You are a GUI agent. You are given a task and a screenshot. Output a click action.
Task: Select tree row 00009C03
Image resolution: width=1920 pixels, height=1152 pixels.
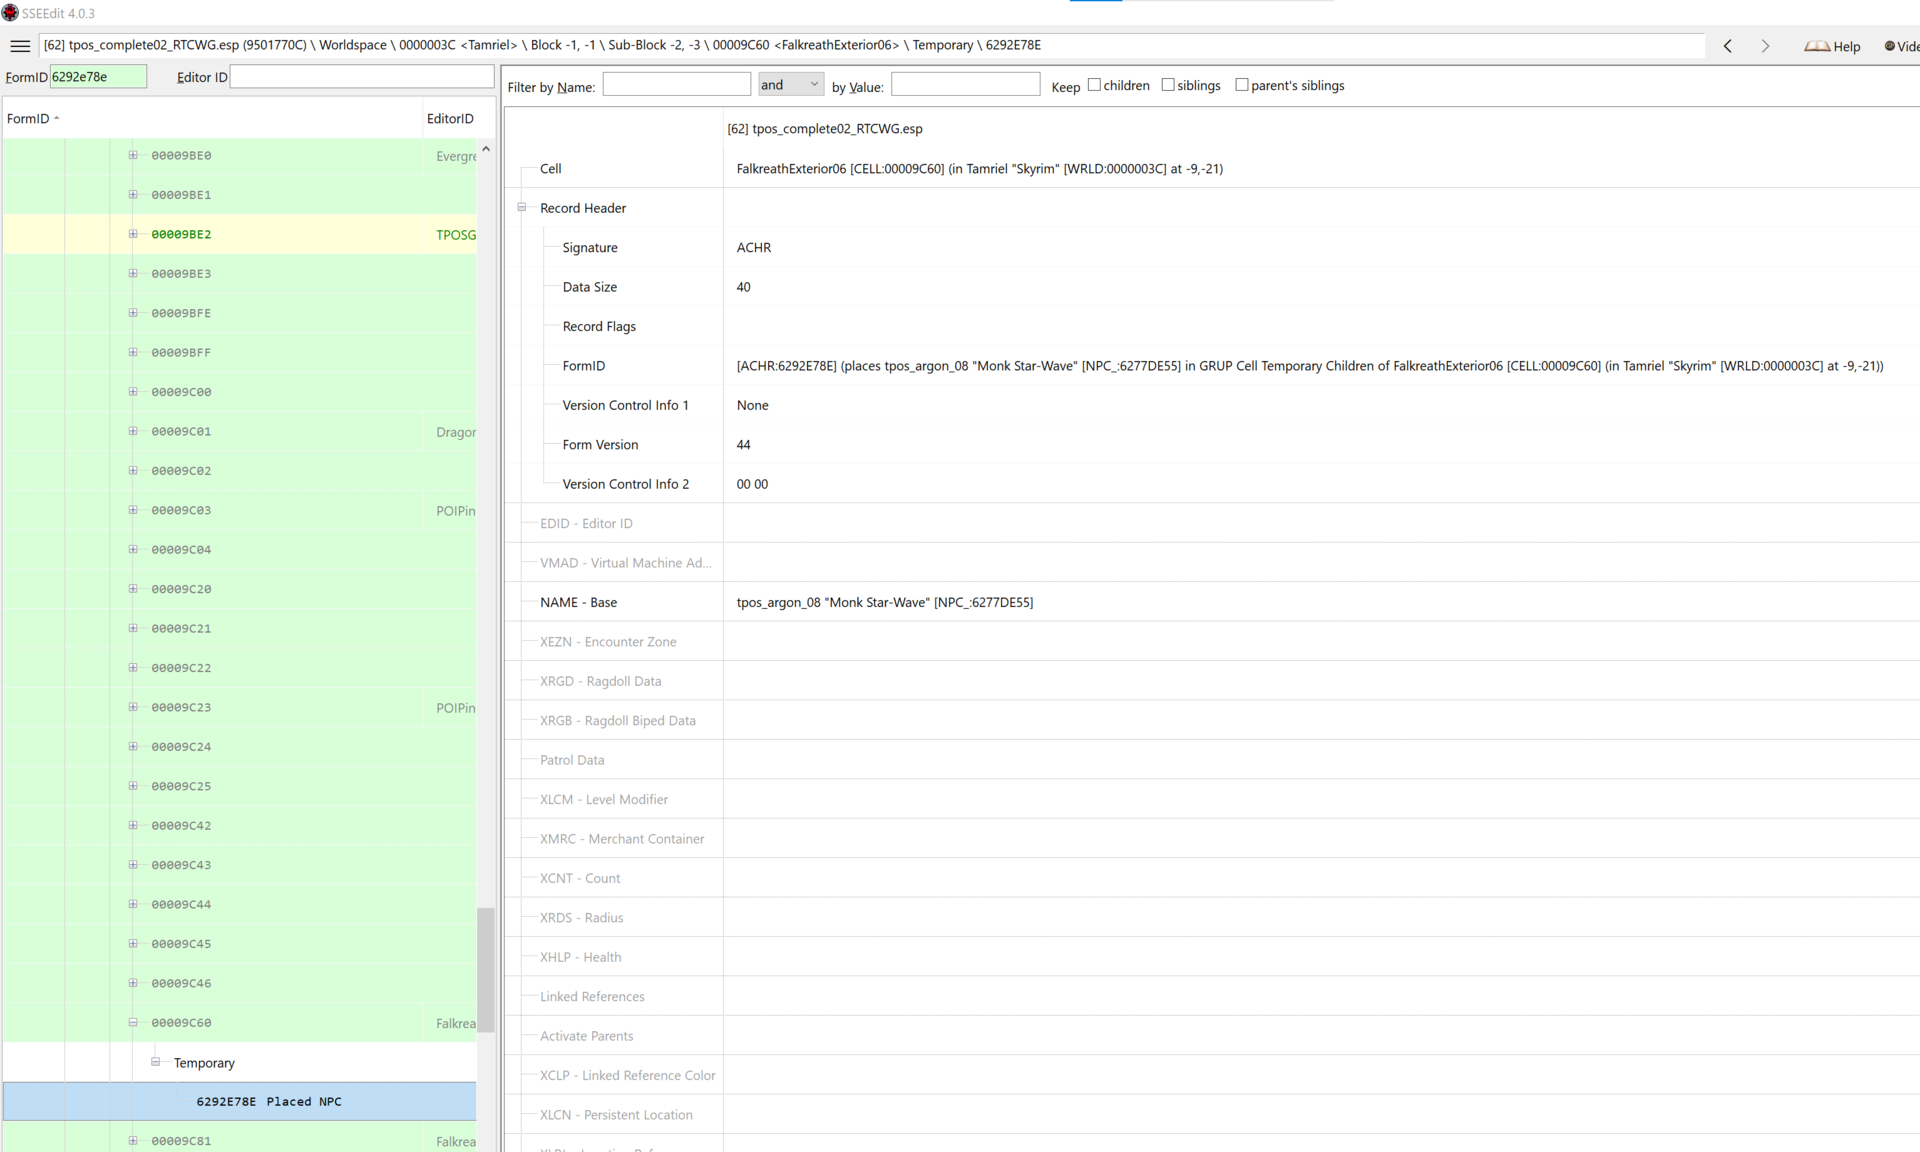pos(239,510)
